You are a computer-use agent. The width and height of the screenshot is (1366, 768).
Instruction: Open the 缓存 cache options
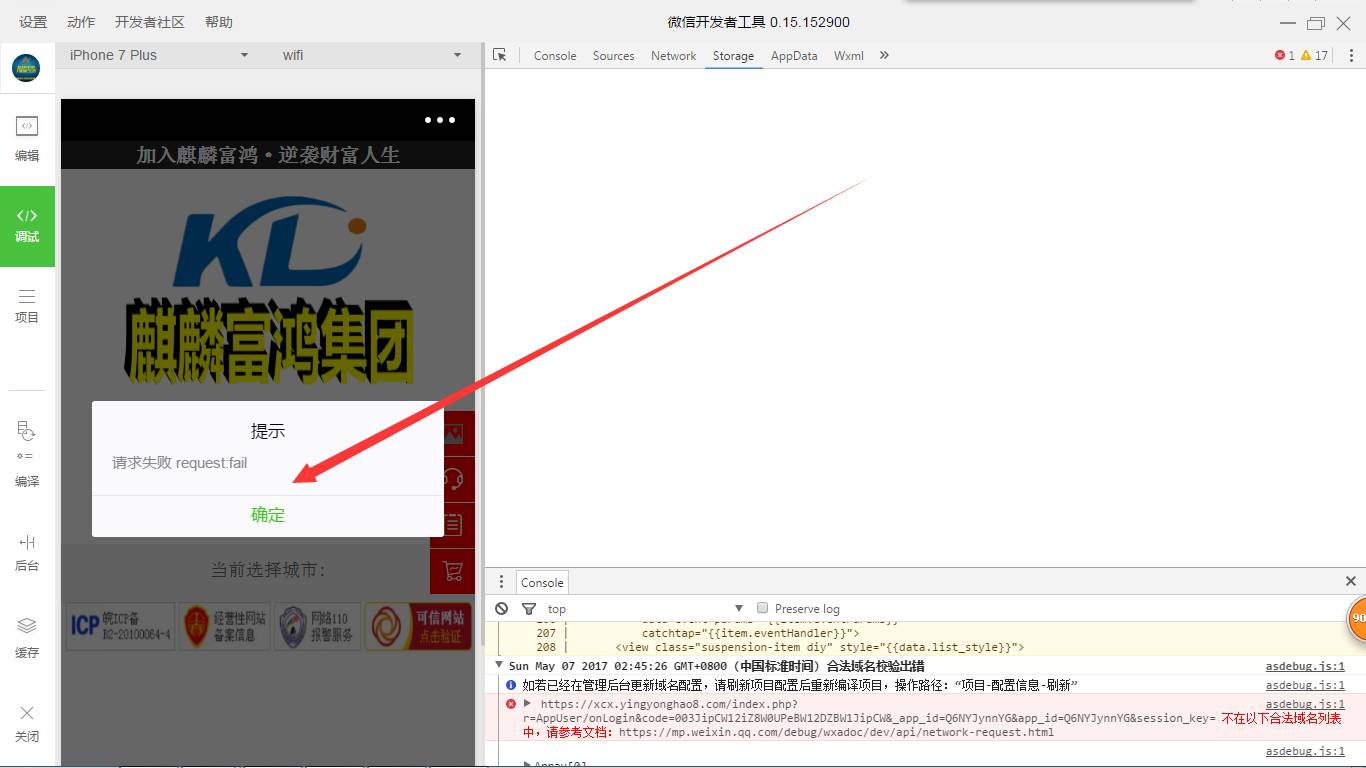27,638
